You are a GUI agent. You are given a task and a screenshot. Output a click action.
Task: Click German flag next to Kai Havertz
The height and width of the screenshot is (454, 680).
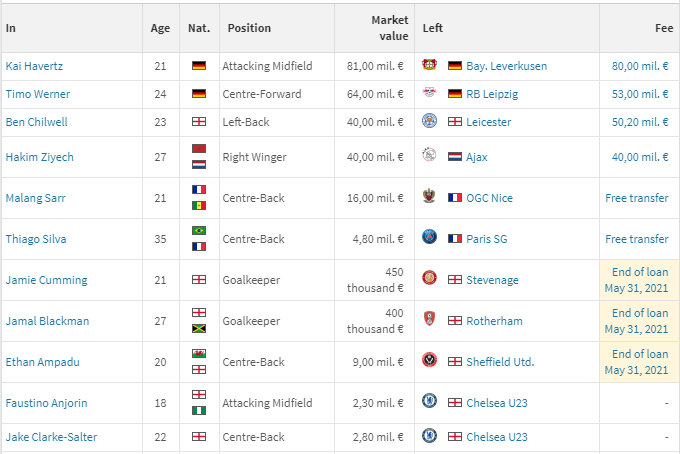pos(199,66)
